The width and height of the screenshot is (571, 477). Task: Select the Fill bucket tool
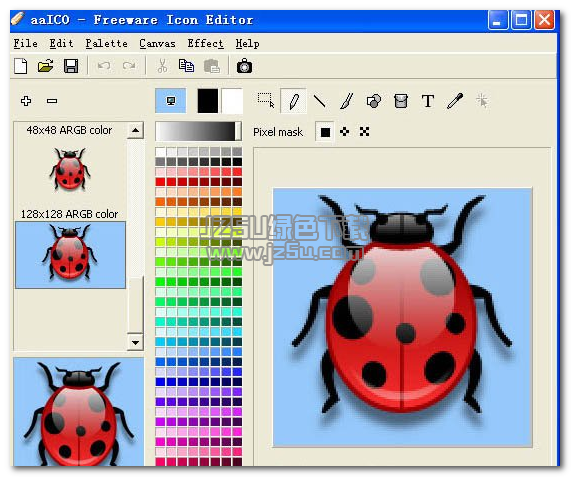click(401, 101)
